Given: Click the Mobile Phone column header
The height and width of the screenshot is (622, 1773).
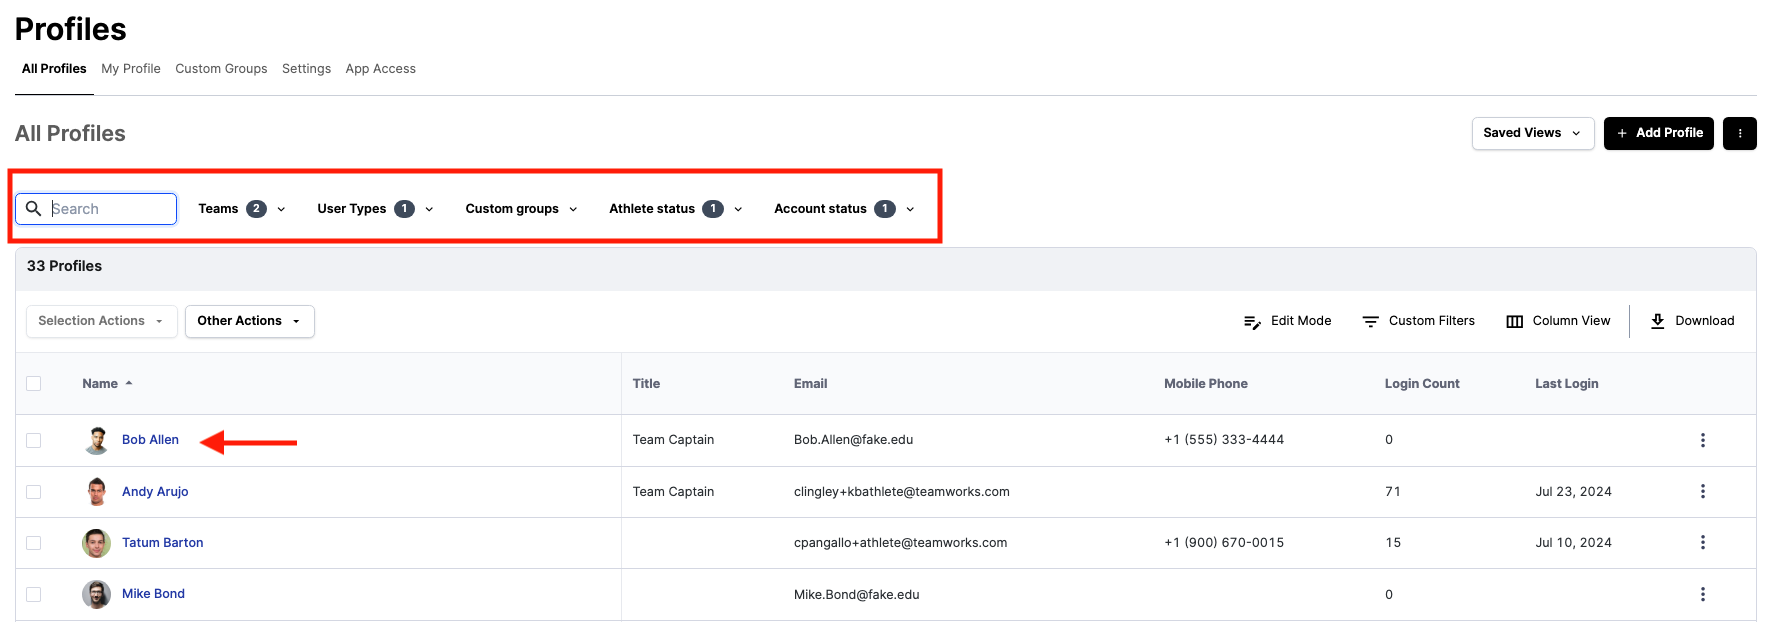Looking at the screenshot, I should (1205, 383).
